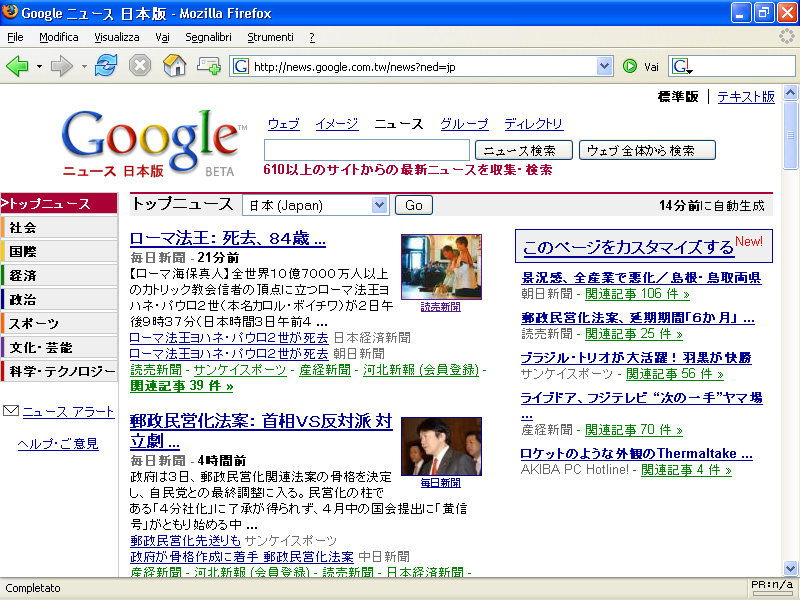Click the vertical scrollbar thumb
Viewport: 800px width, 600px height.
(790, 135)
